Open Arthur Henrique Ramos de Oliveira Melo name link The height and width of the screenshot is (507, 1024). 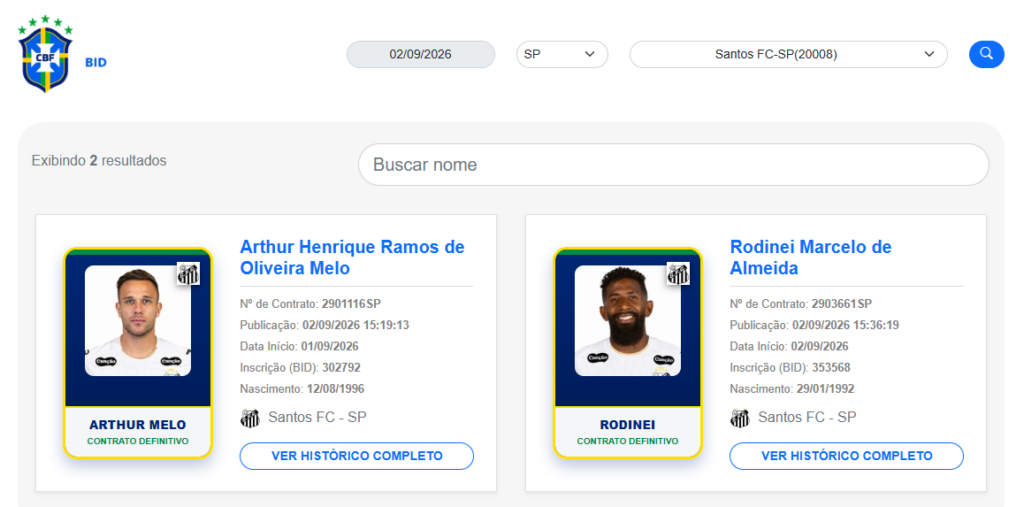(x=352, y=257)
